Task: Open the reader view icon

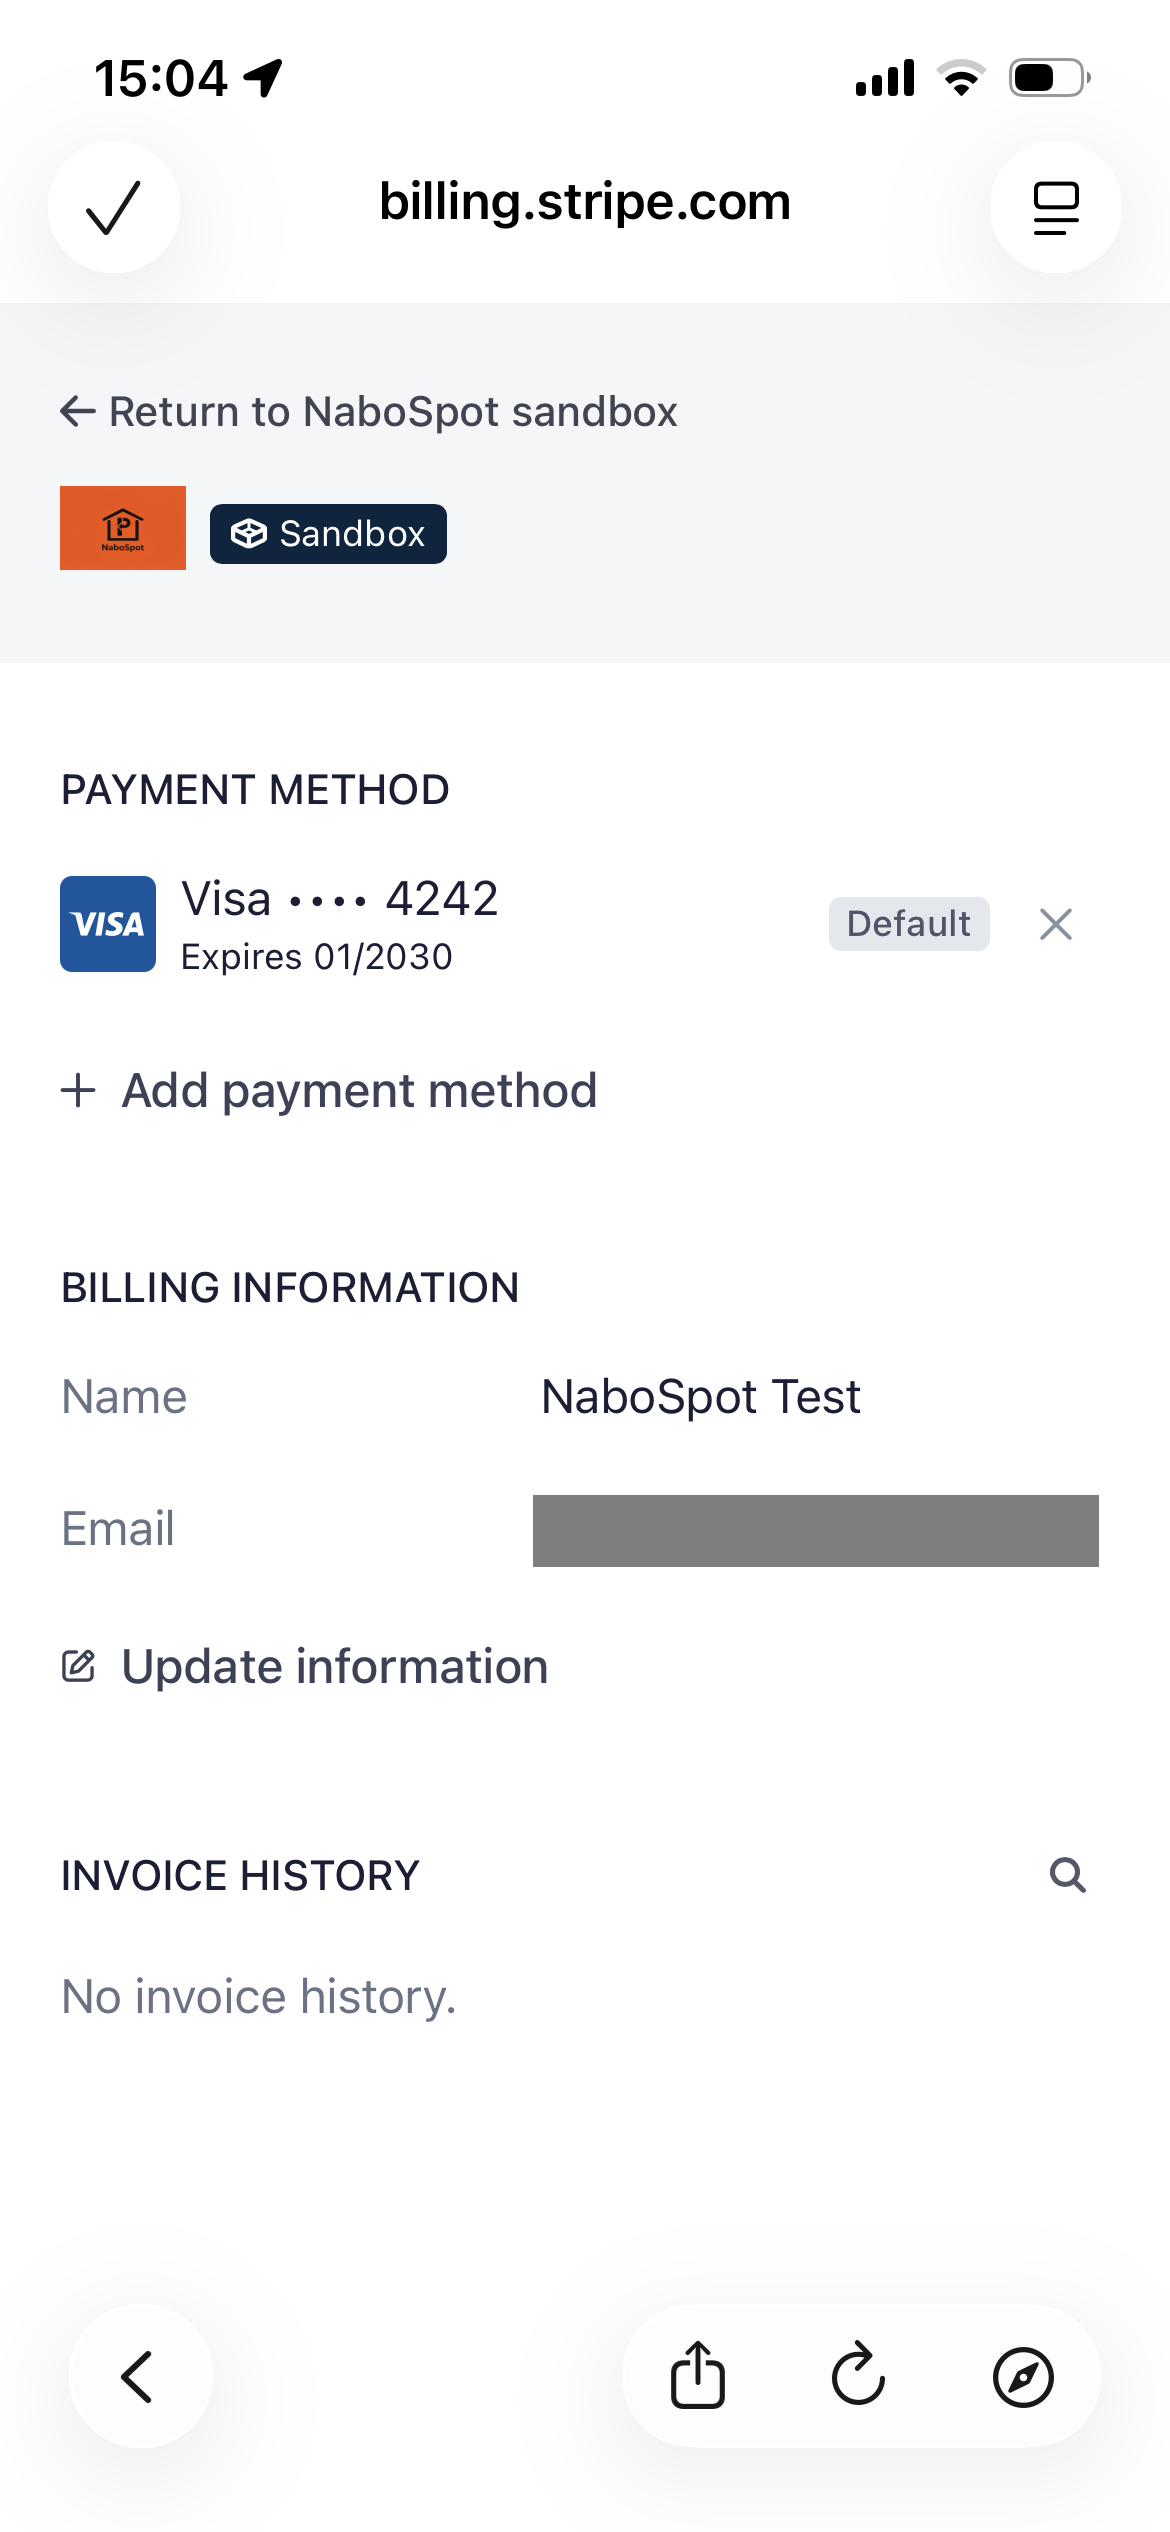Action: click(1055, 207)
